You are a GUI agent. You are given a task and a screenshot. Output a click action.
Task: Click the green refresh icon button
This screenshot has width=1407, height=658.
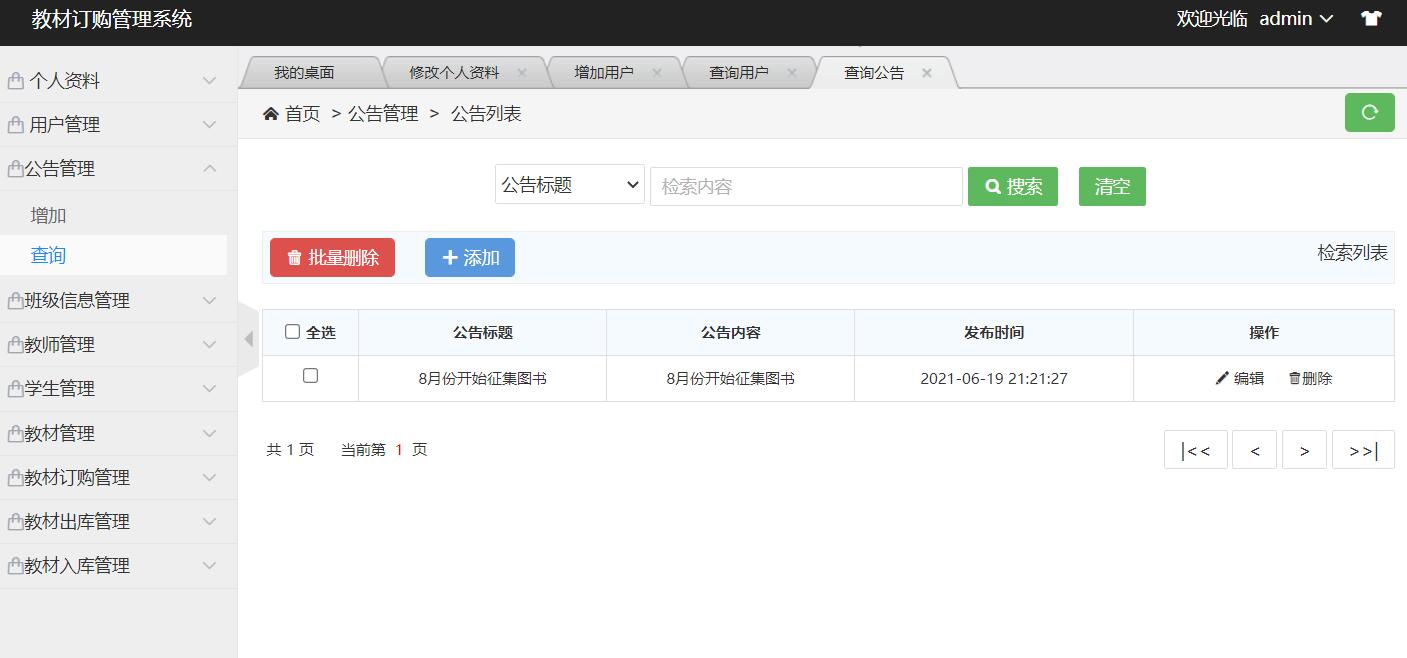point(1369,112)
